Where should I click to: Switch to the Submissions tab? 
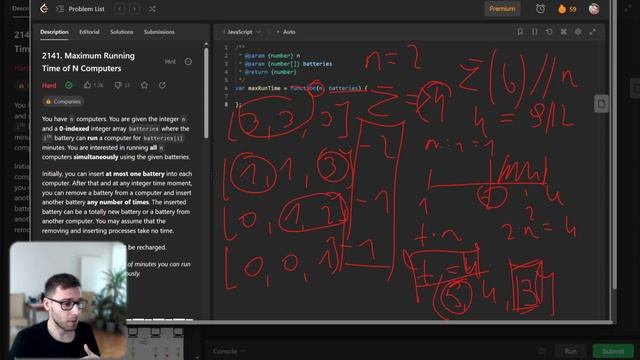pyautogui.click(x=159, y=32)
